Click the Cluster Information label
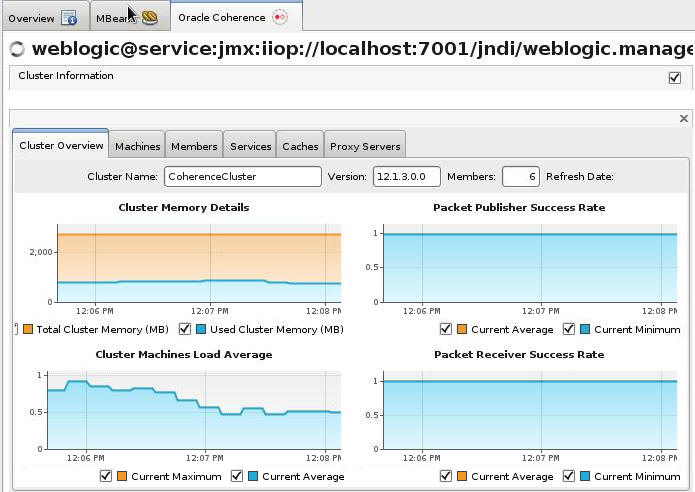The image size is (695, 492). (x=66, y=75)
